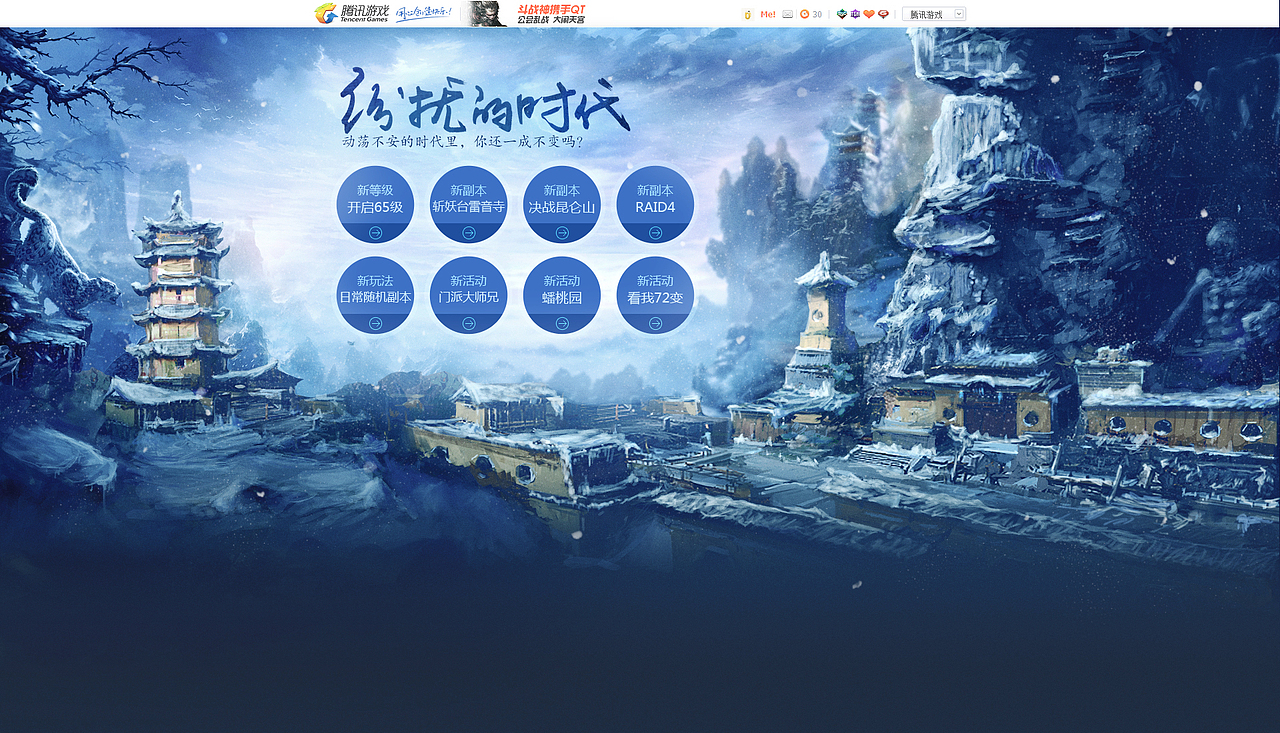Click the arrow icon under 蟠桃园
The image size is (1280, 733).
562,323
